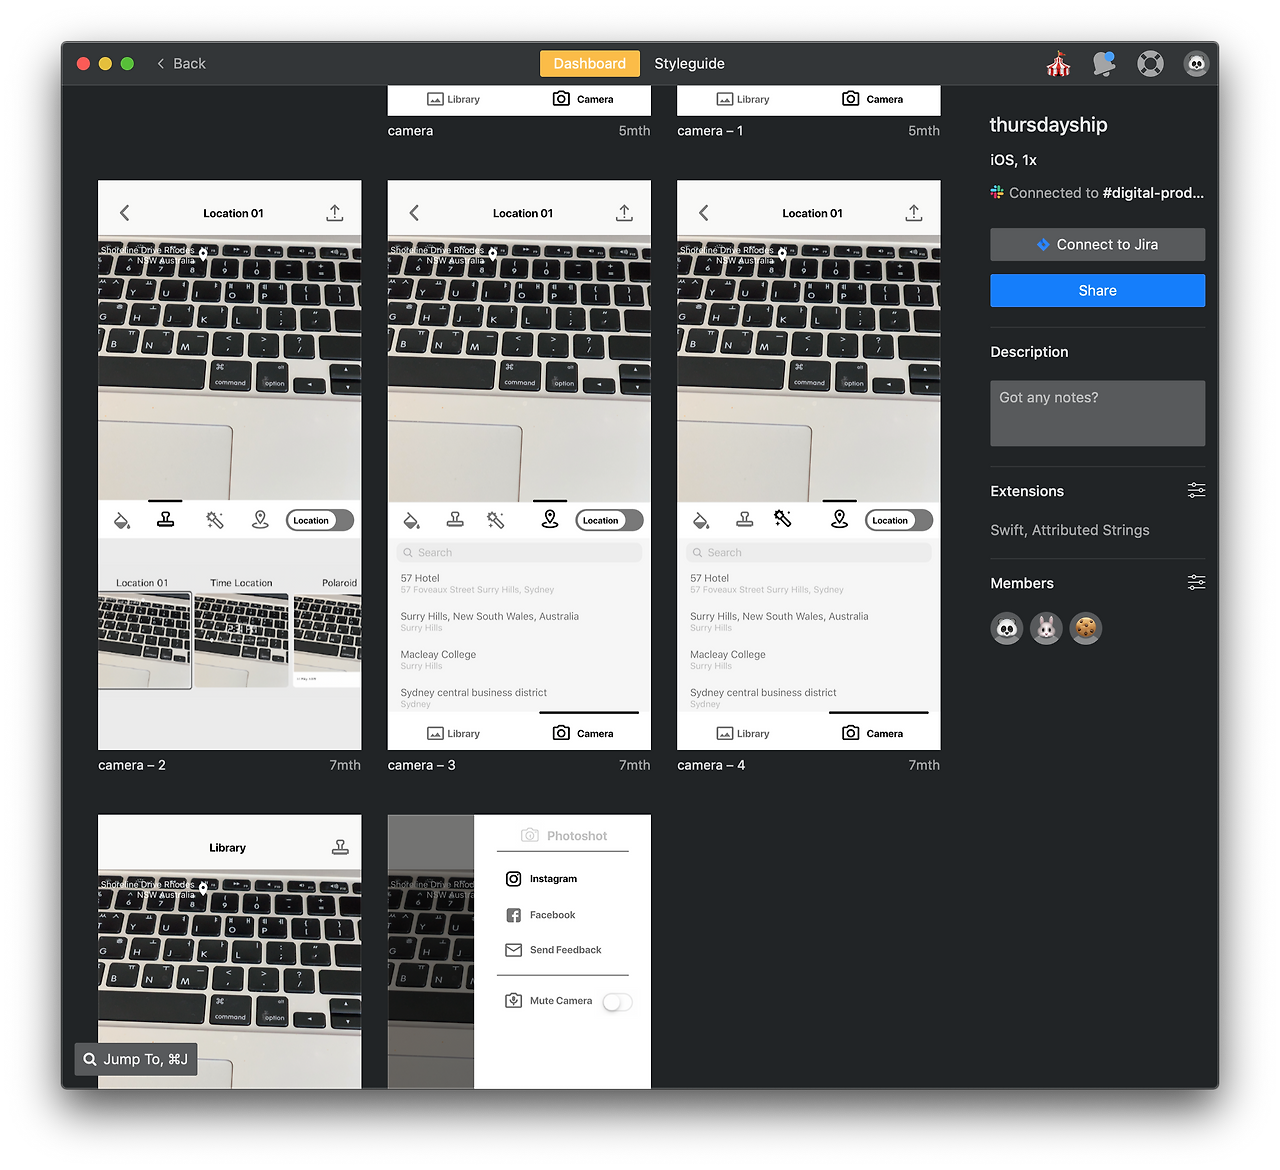Click the 'camera – 3' screen name label
1280x1170 pixels.
coord(422,765)
